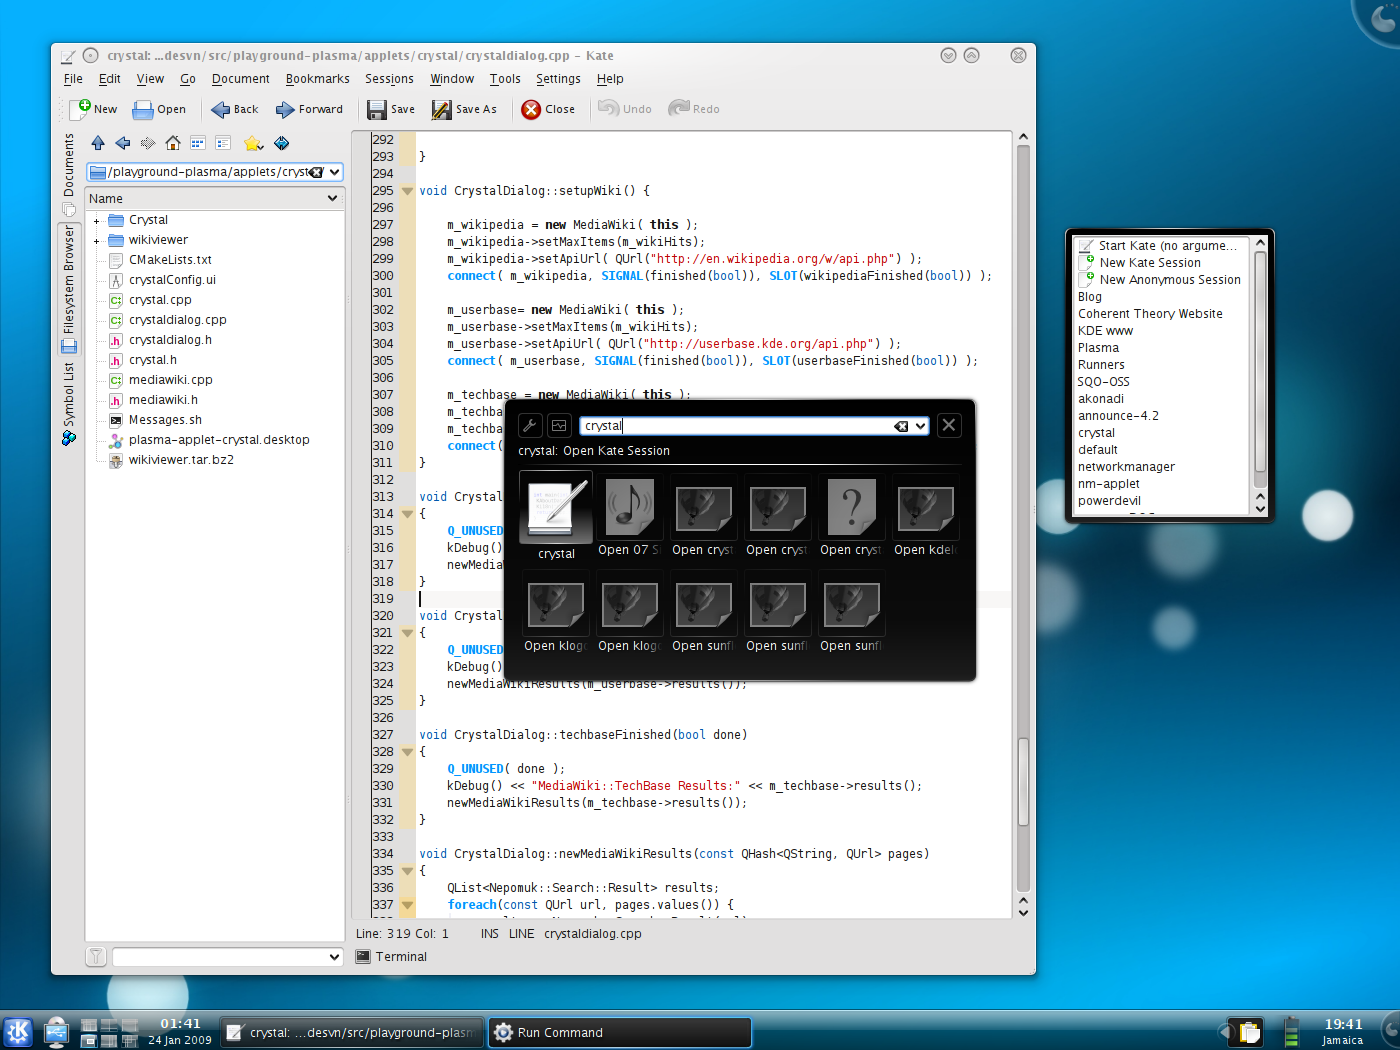Click the back arrow in filesystem browser
Image resolution: width=1400 pixels, height=1050 pixels.
tap(123, 143)
